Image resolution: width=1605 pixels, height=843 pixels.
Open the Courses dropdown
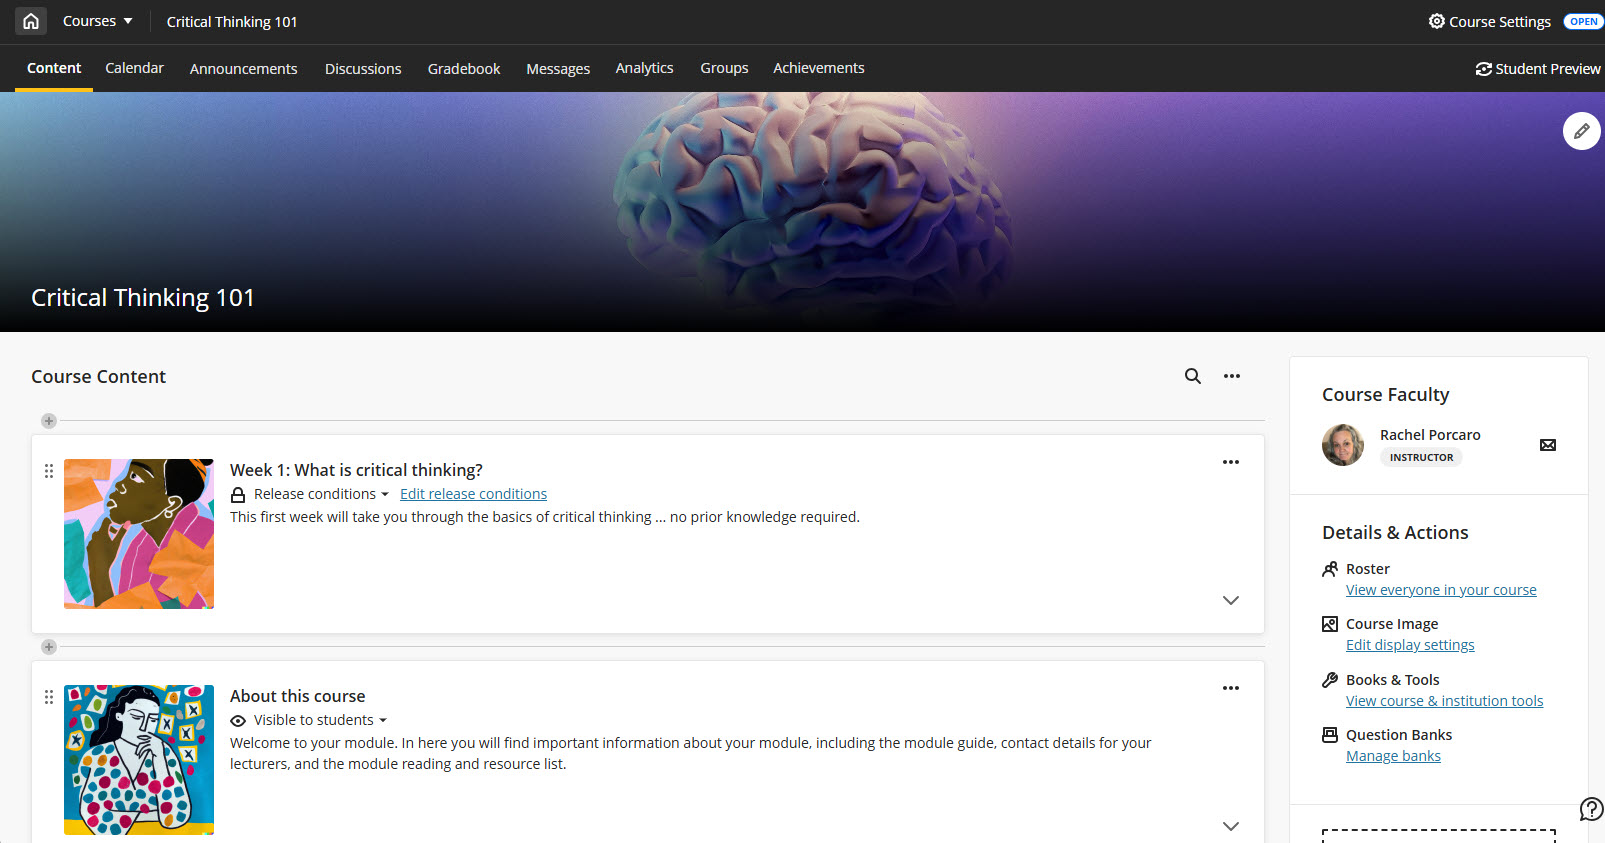(x=97, y=21)
